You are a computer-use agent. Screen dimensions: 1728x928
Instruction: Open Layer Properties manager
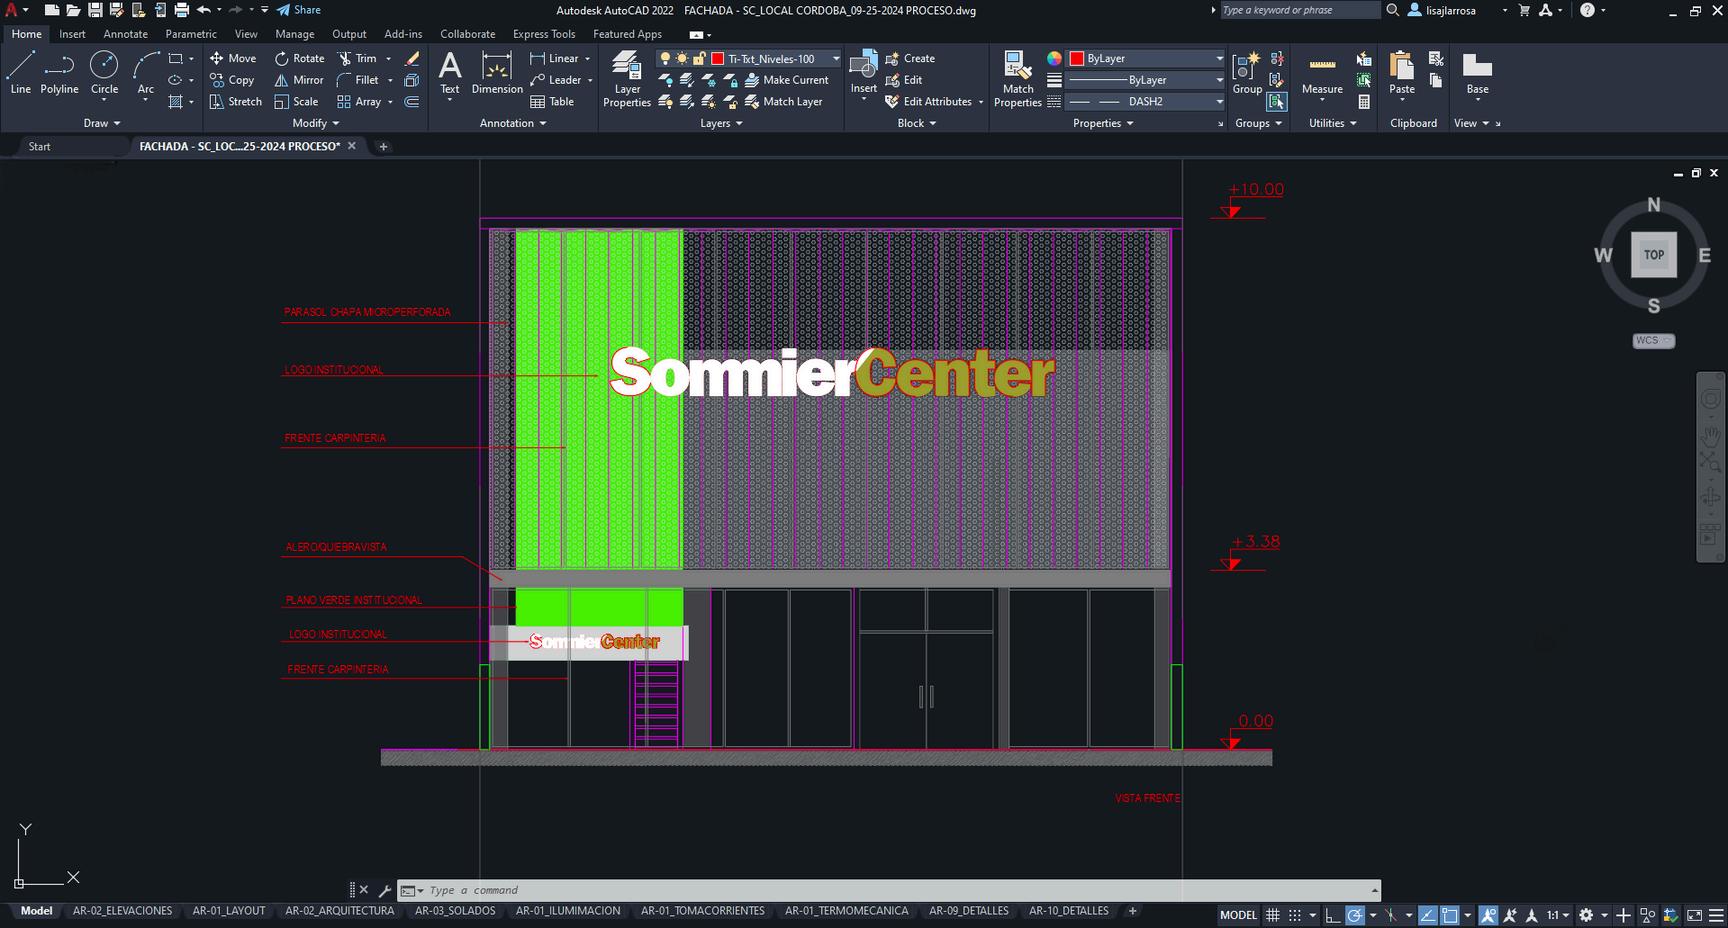pos(627,78)
